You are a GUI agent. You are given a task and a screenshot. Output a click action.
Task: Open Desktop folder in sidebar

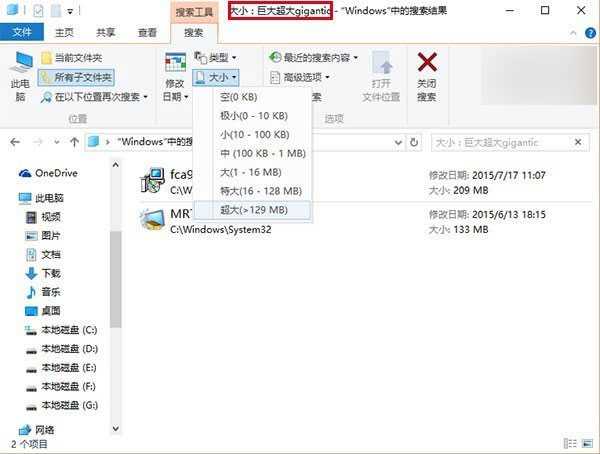click(x=43, y=311)
